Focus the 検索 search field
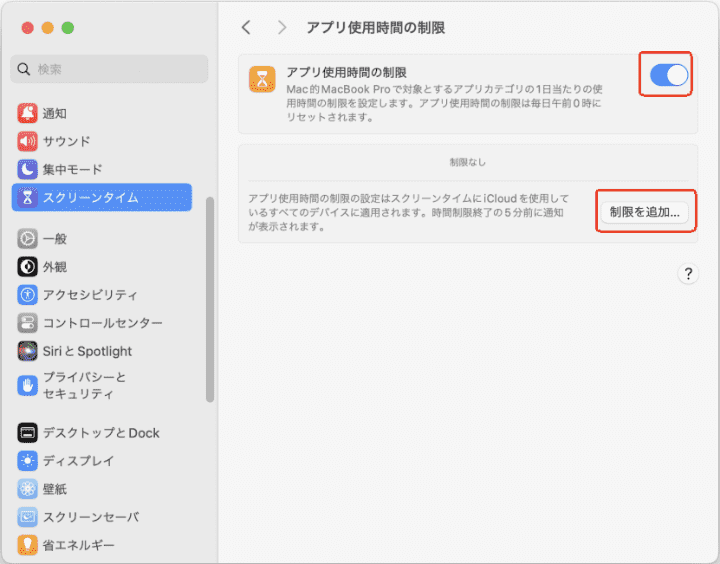720x564 pixels. tap(109, 69)
